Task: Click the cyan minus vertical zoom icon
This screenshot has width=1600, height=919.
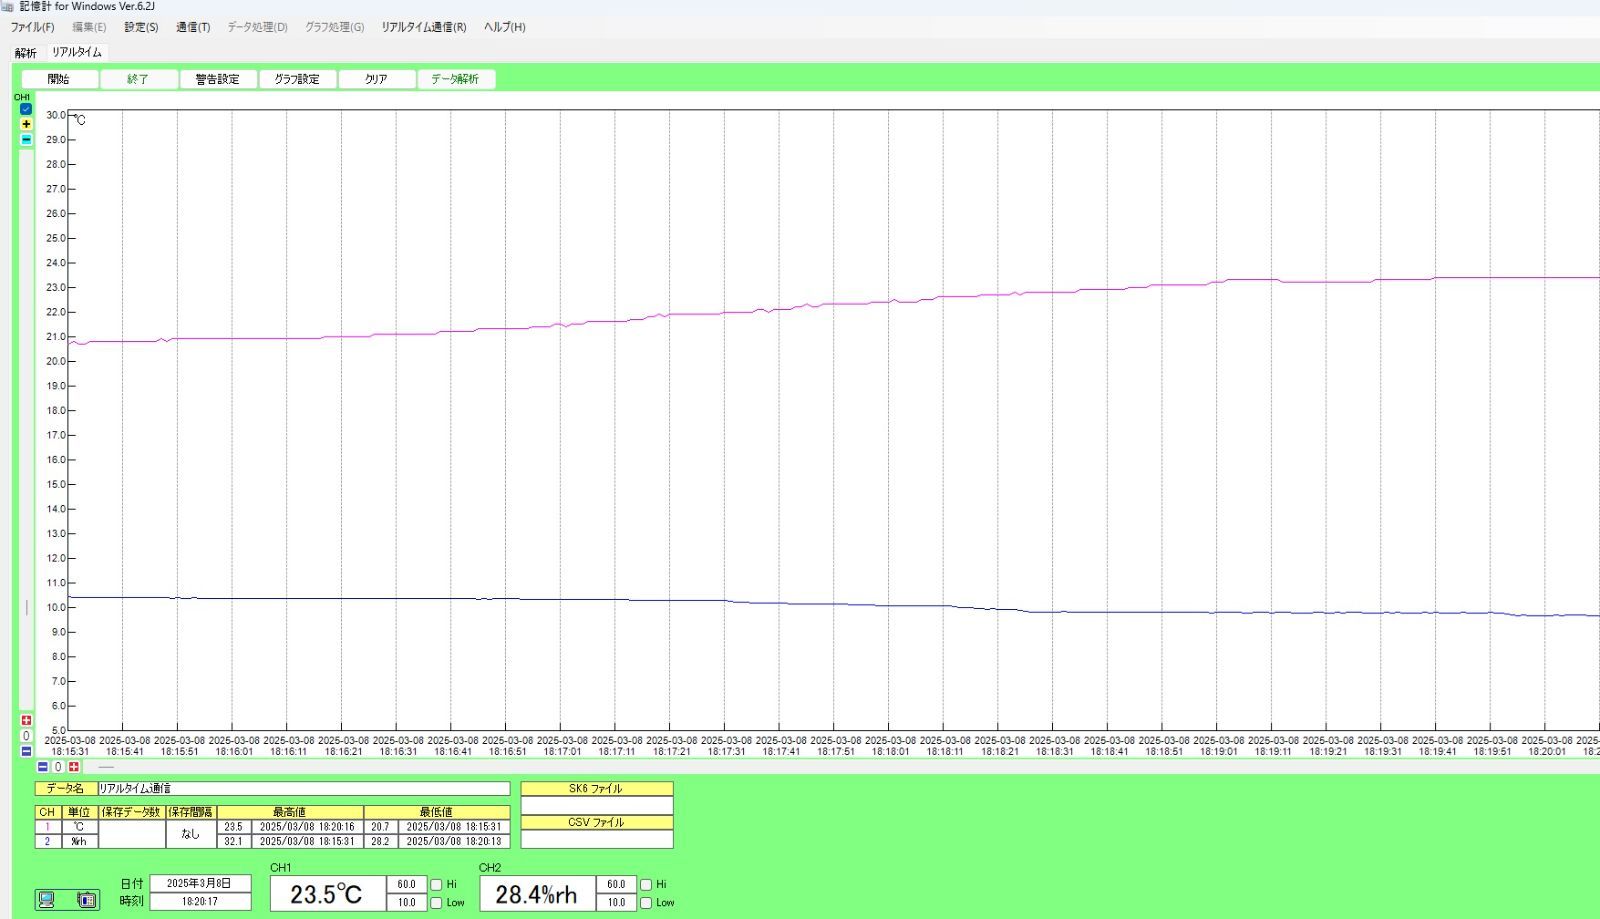Action: [x=26, y=139]
